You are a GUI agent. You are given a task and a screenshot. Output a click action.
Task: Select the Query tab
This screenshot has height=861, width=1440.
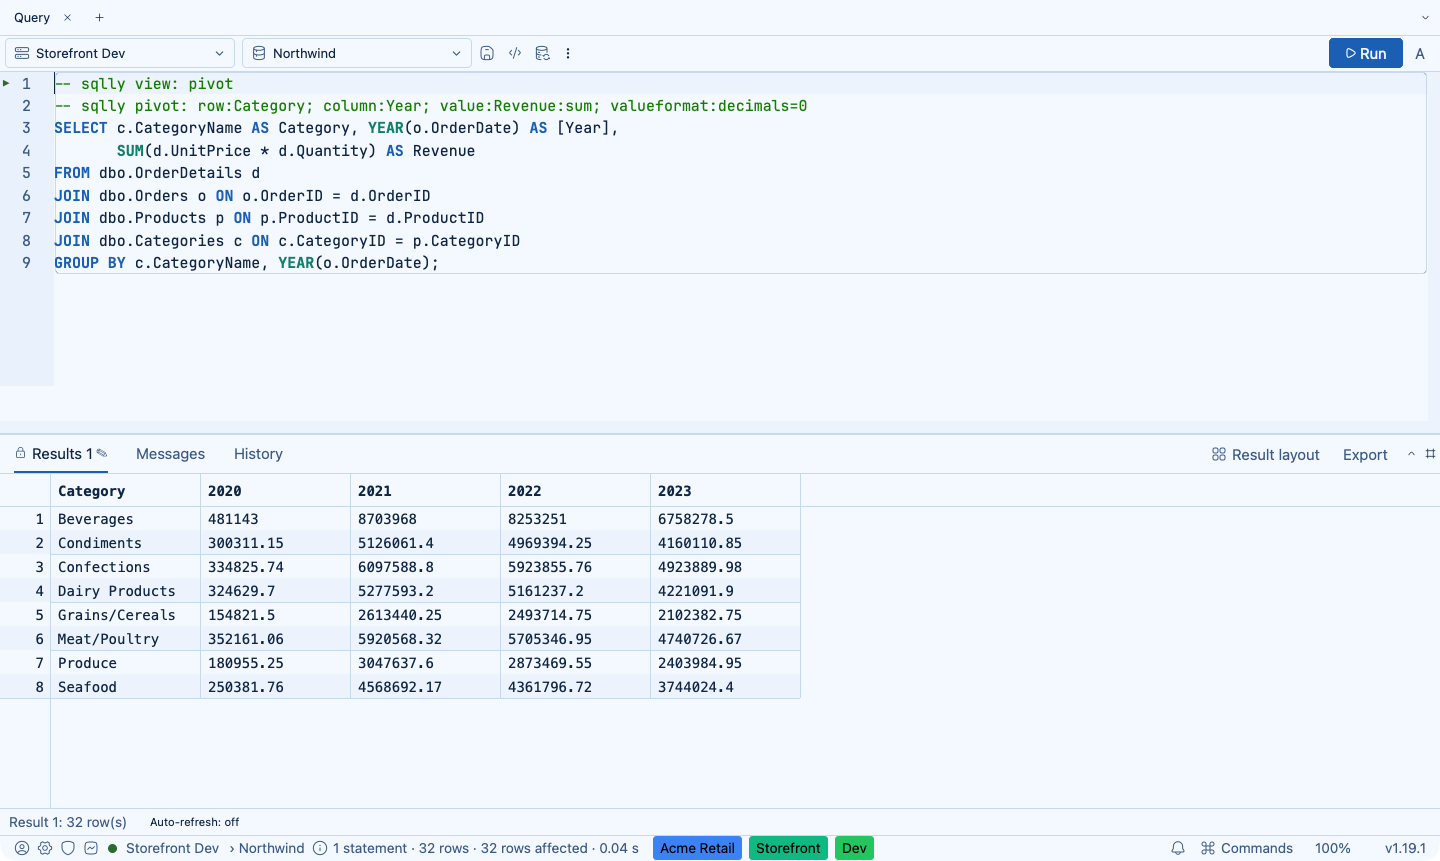click(x=32, y=18)
